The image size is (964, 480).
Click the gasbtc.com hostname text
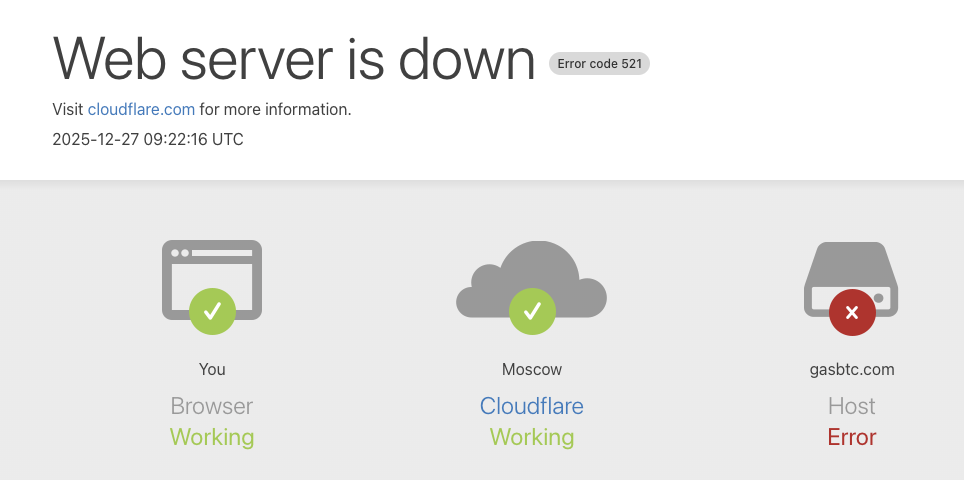pyautogui.click(x=852, y=369)
